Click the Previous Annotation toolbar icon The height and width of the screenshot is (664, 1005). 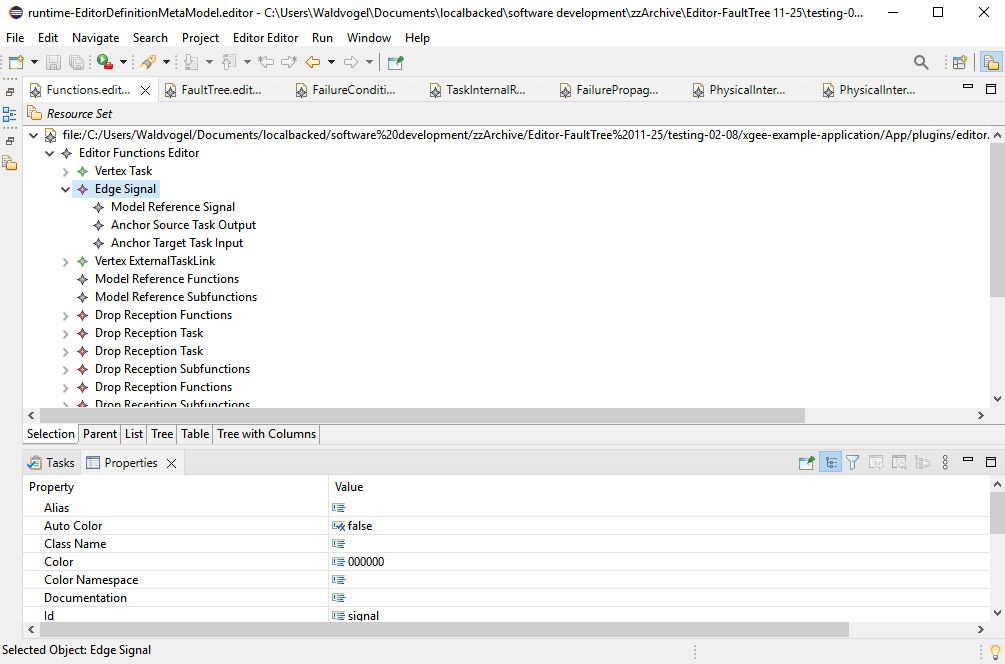(229, 62)
